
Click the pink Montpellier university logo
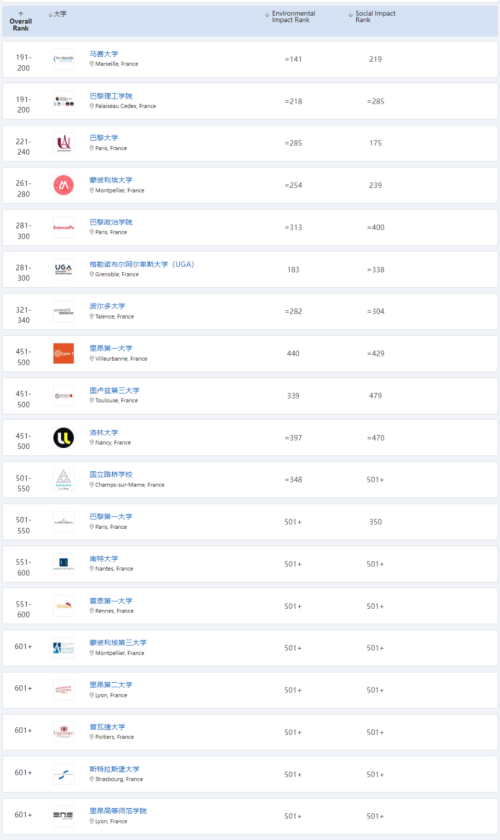click(63, 185)
